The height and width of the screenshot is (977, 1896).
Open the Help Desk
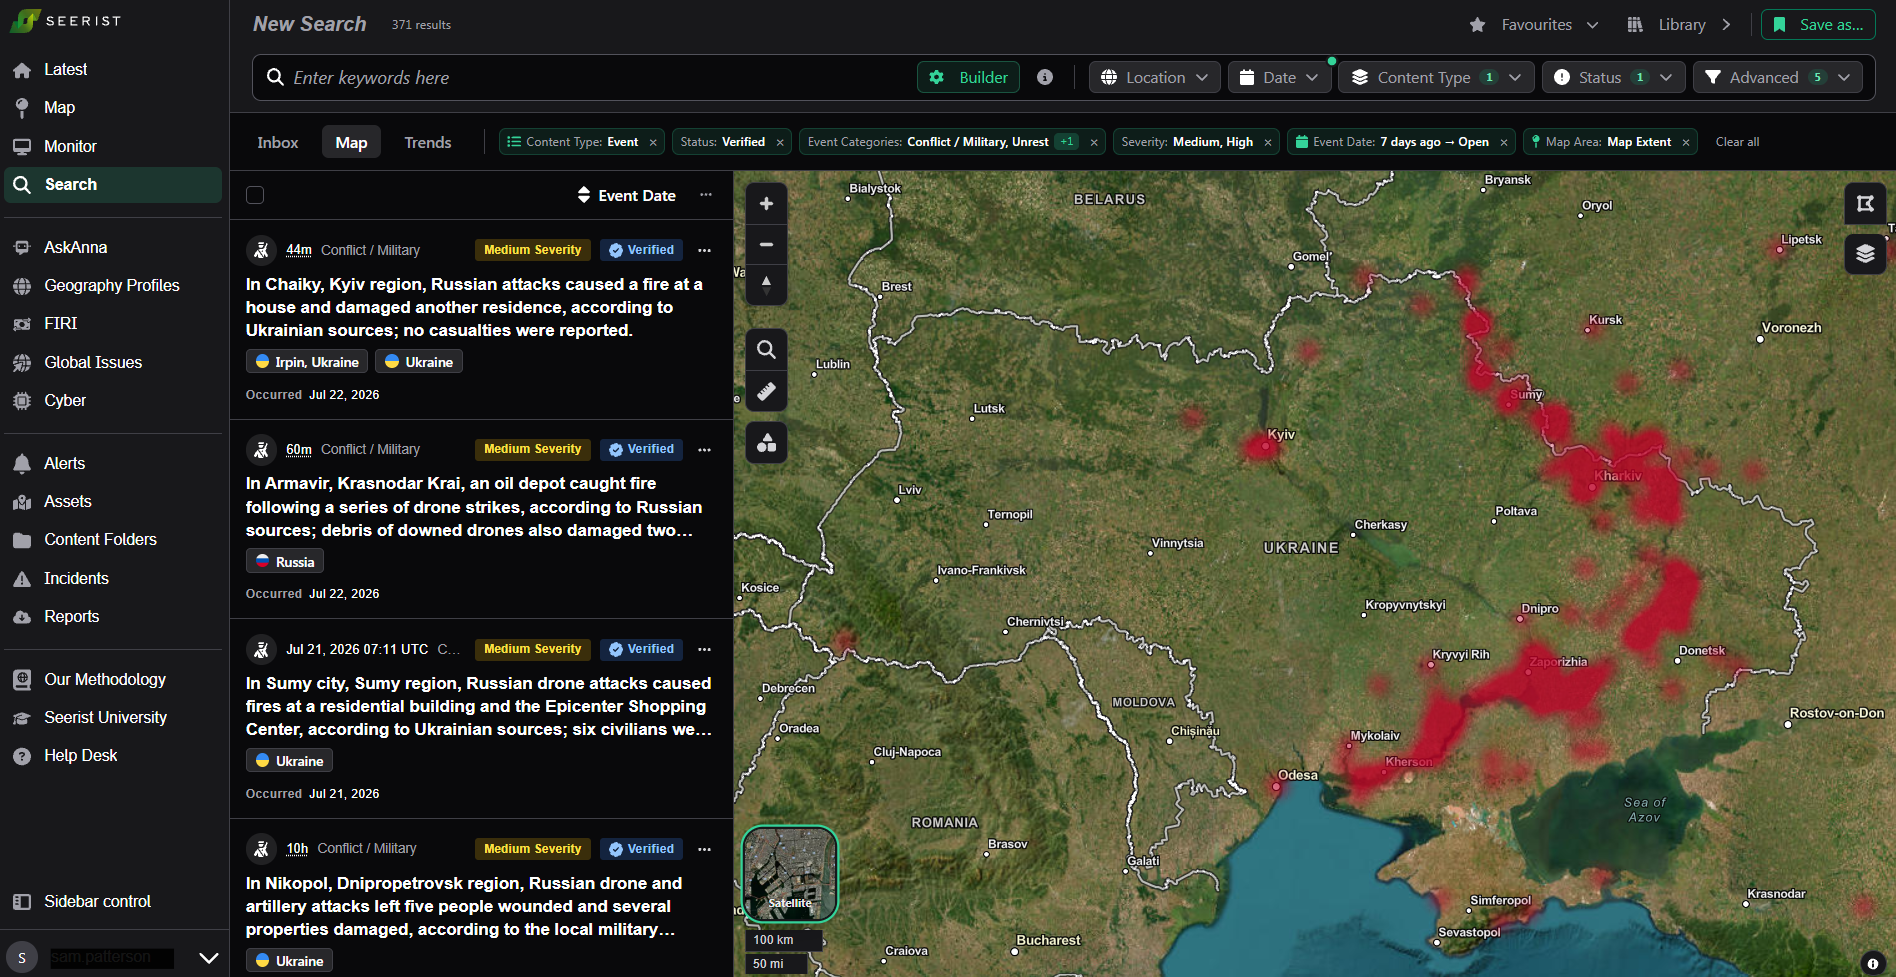point(80,755)
